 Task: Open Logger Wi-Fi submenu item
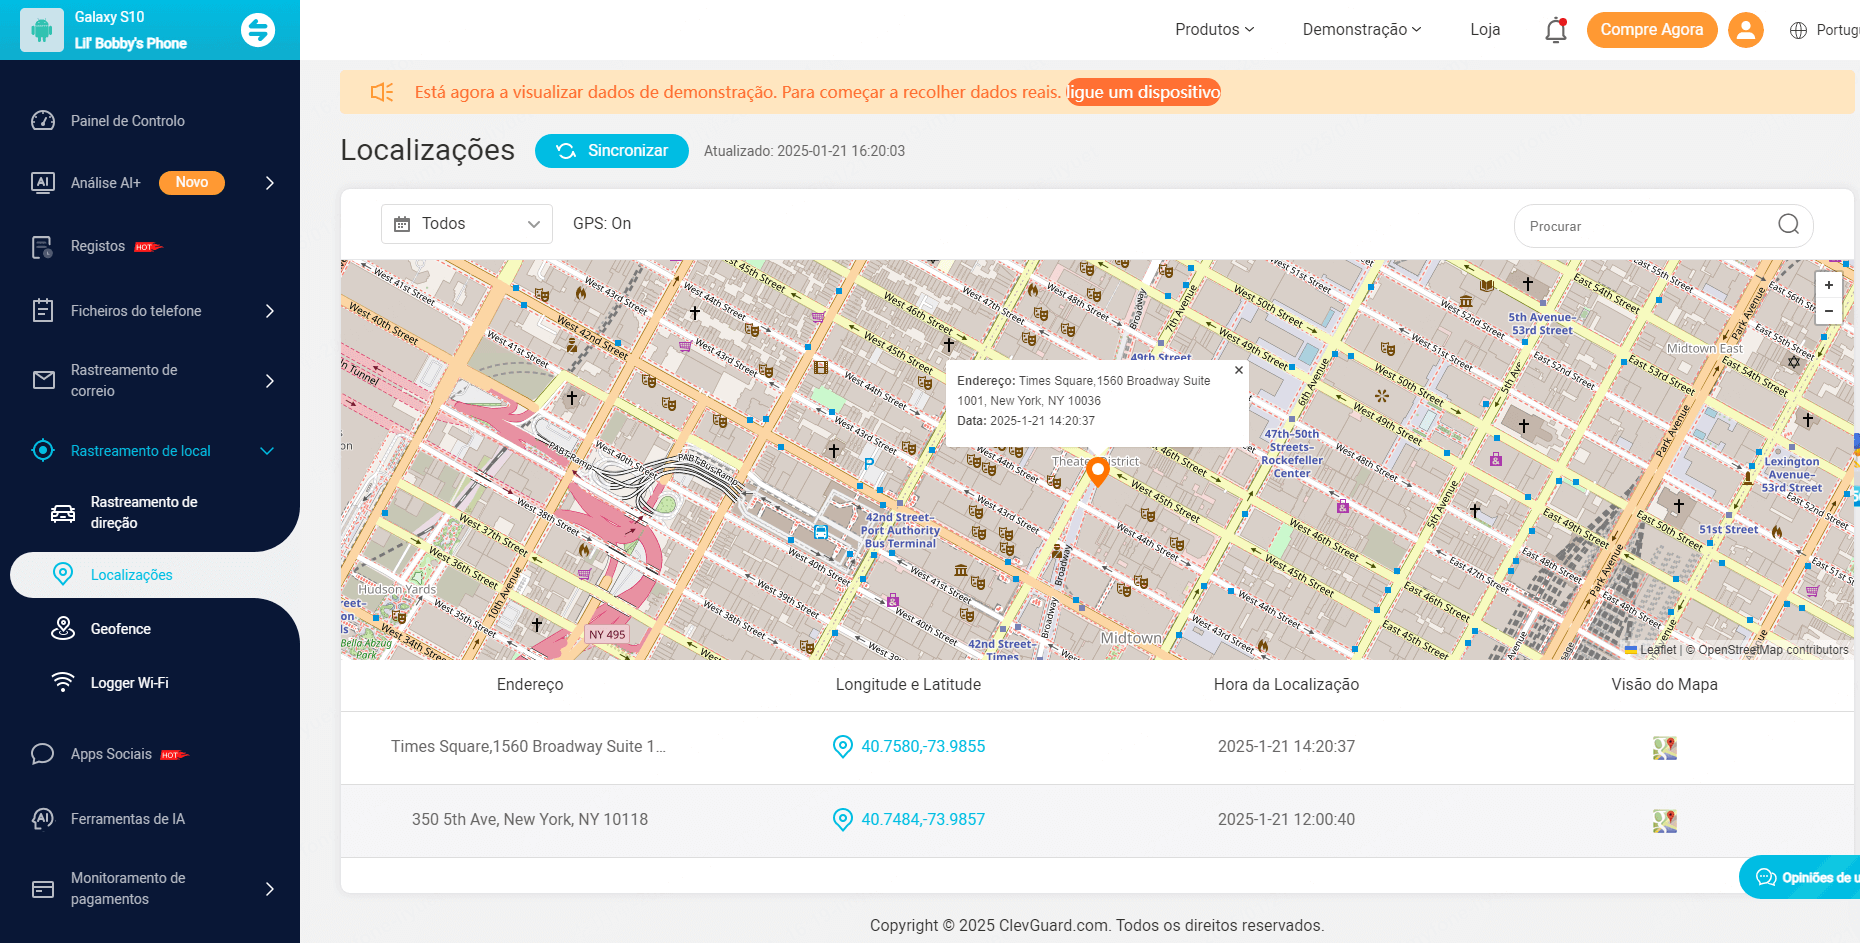click(x=130, y=683)
